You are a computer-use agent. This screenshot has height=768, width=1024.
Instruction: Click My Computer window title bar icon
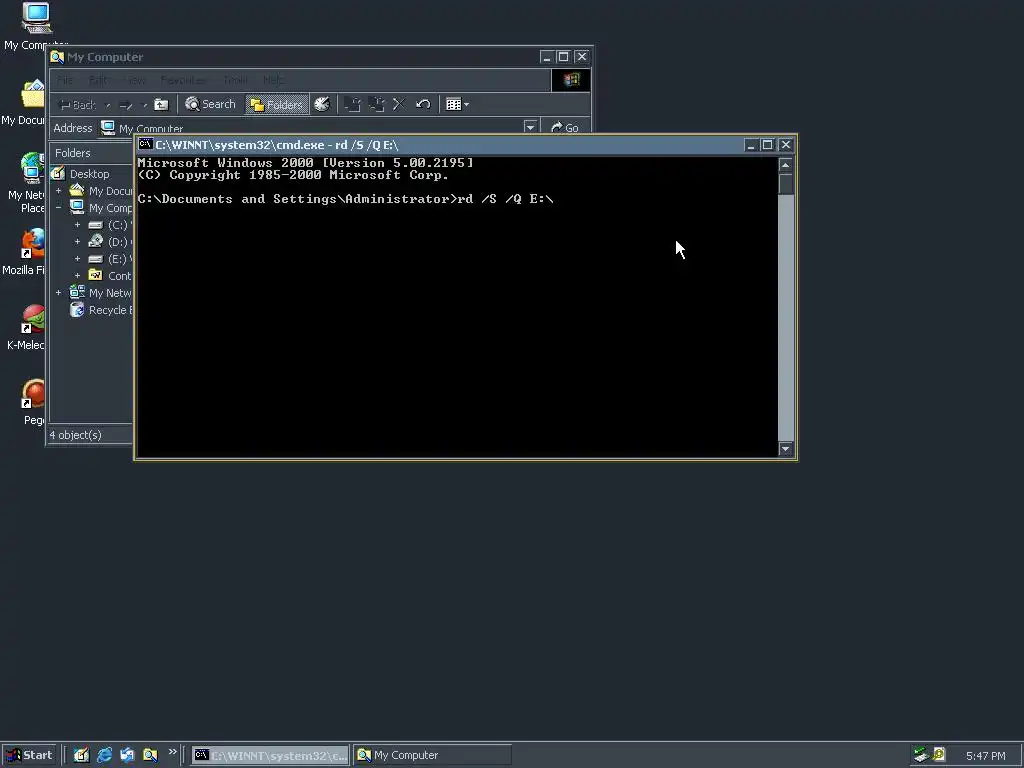57,57
